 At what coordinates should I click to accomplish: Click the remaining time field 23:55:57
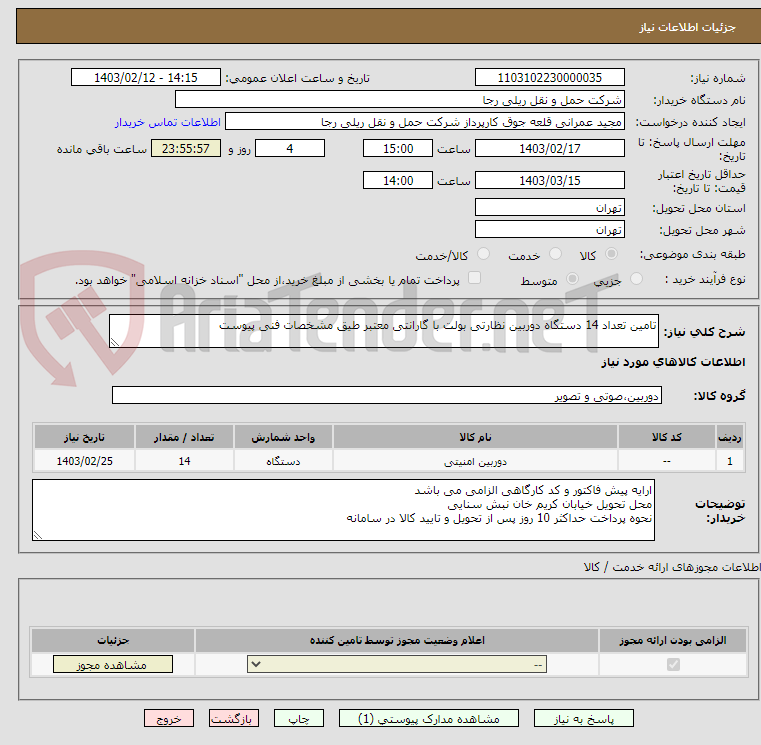tap(186, 148)
